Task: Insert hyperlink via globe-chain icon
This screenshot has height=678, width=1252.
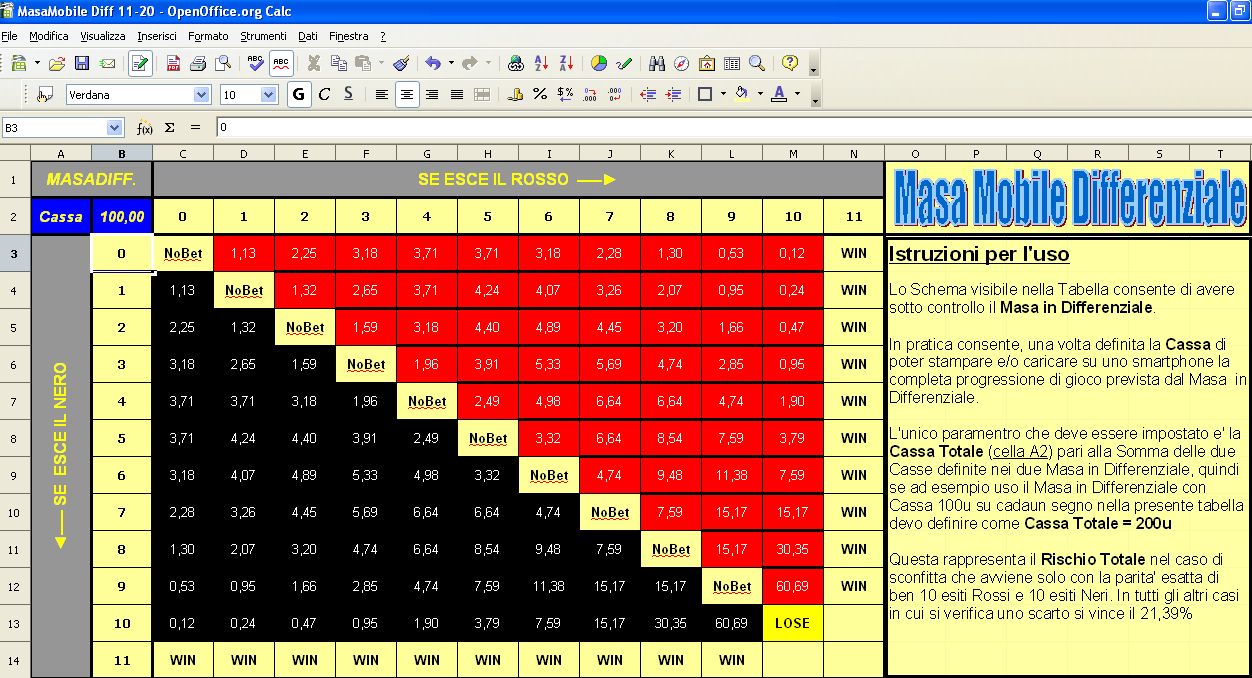Action: pyautogui.click(x=516, y=63)
